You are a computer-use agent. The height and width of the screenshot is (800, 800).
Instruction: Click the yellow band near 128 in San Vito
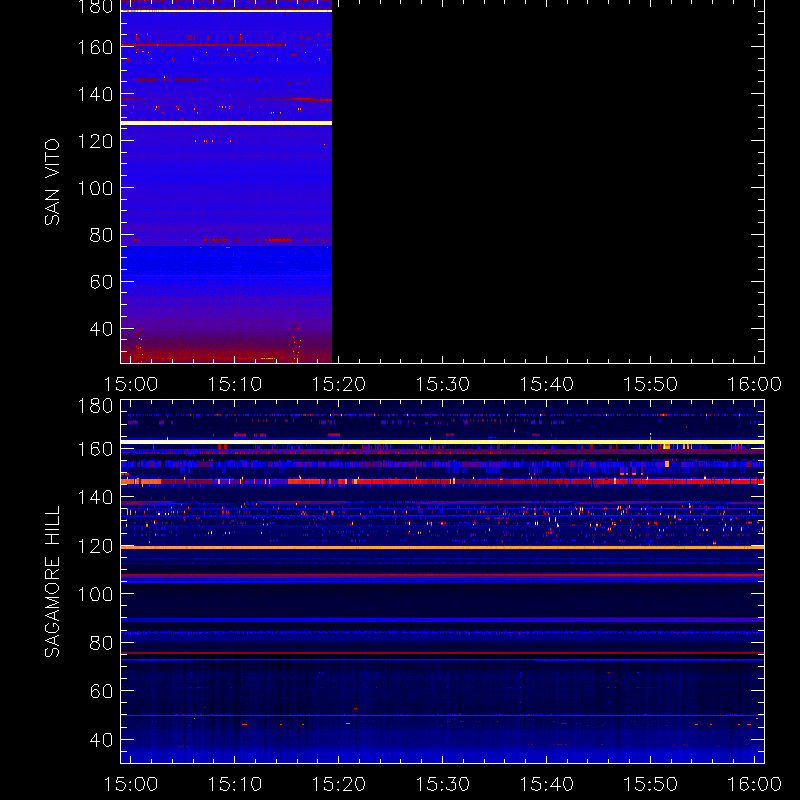coord(227,123)
